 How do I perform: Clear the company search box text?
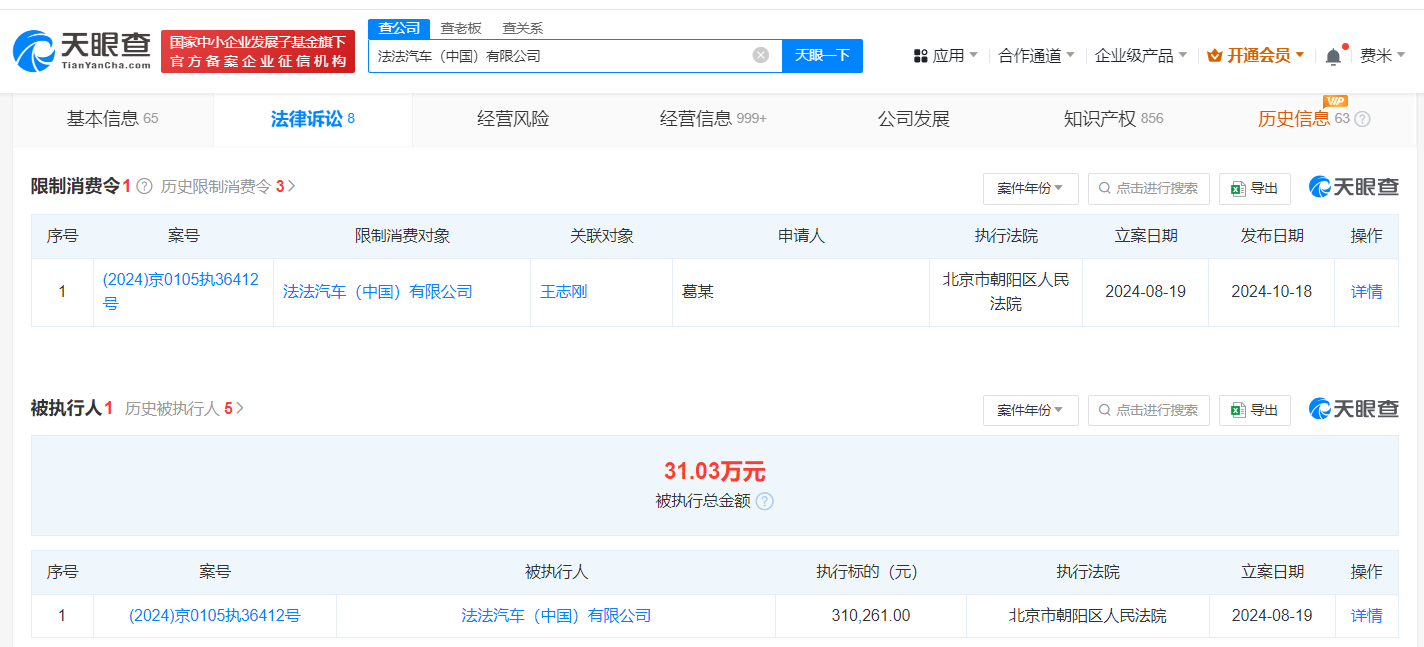coord(761,55)
